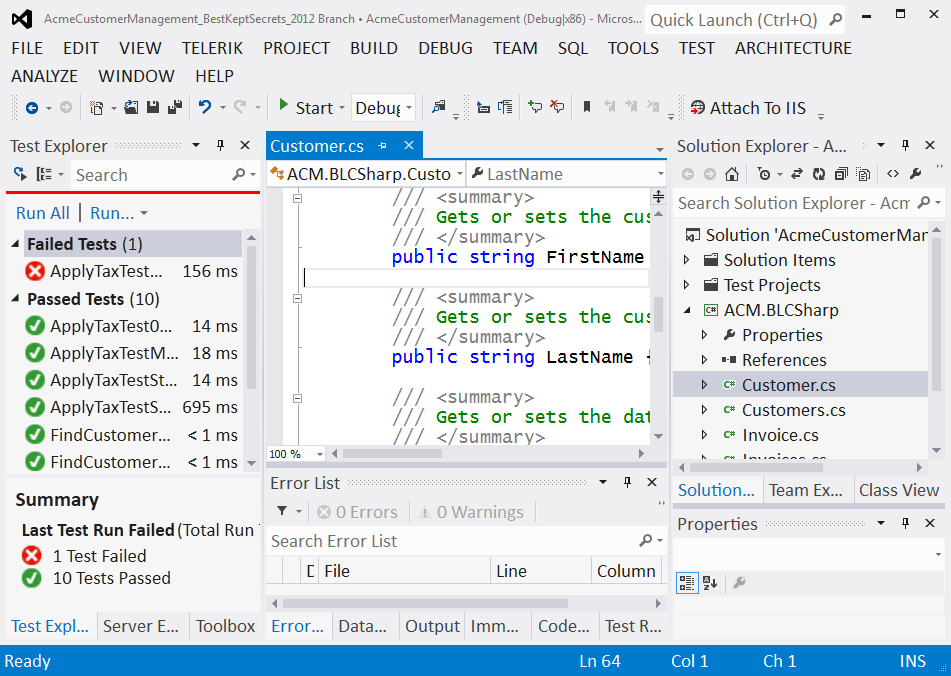
Task: Open the ARCHITECTURE menu
Action: tap(793, 48)
